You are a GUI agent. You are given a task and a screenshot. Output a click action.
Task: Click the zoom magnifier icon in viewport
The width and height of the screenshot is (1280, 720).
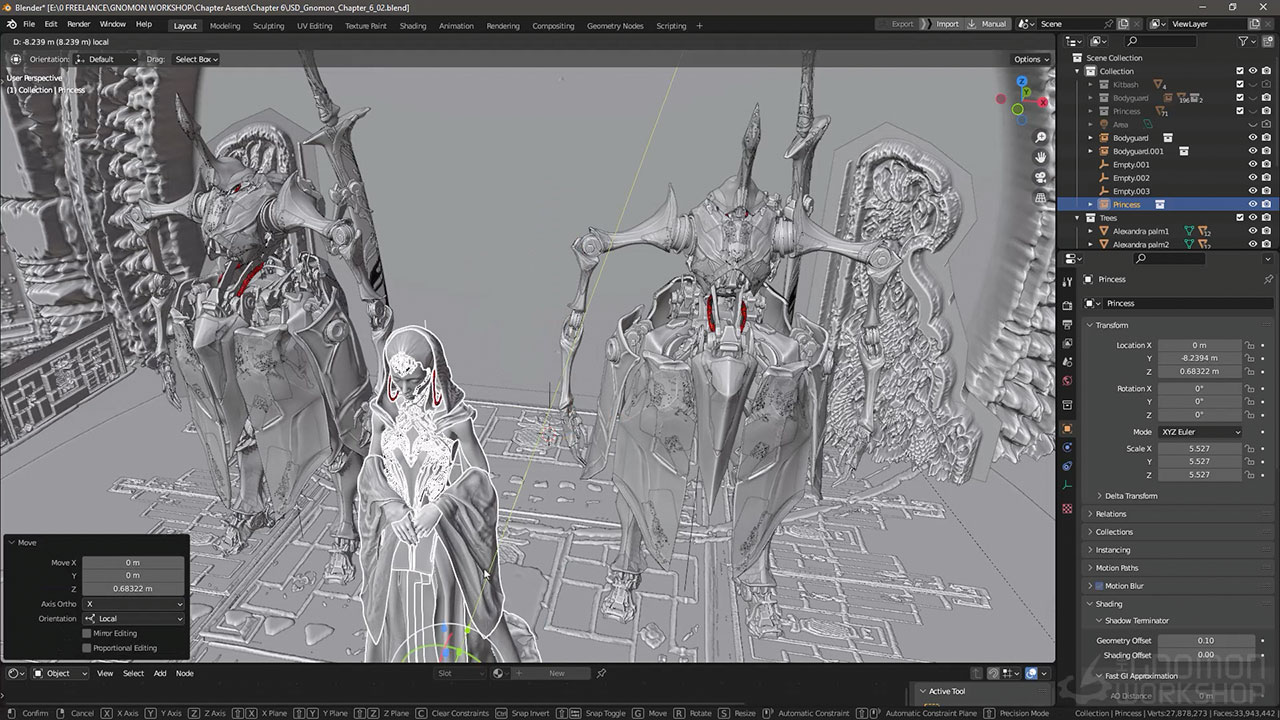pyautogui.click(x=1041, y=137)
